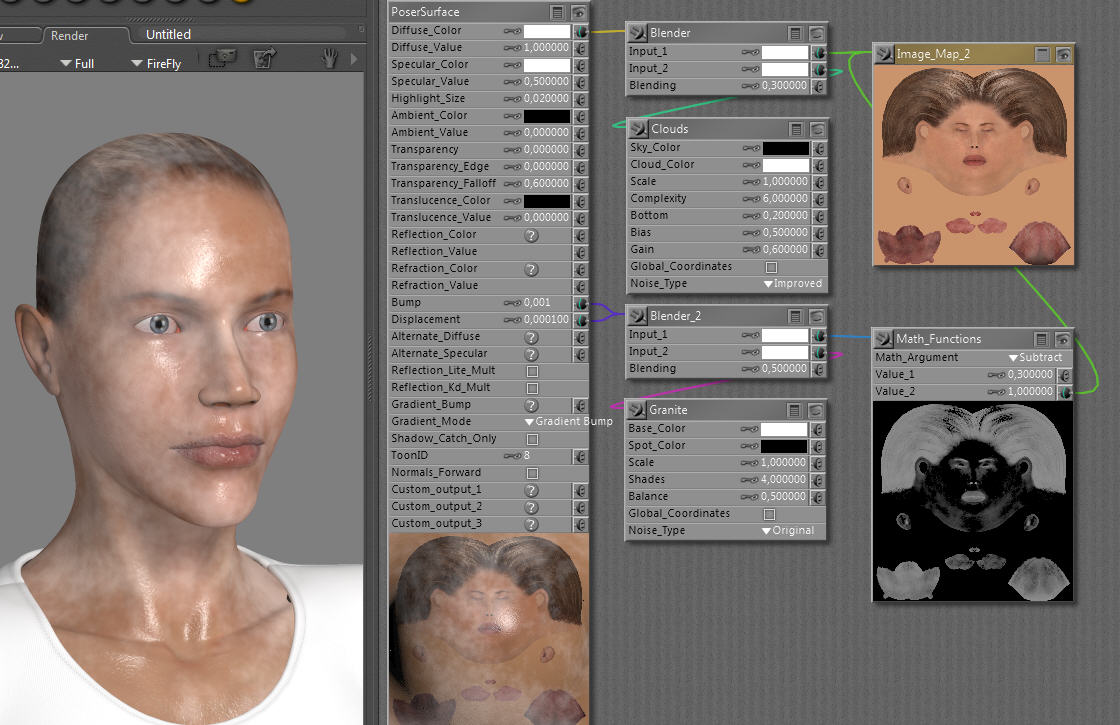Screen dimensions: 1120x725
Task: Click the Granite node output icon
Action: (x=637, y=410)
